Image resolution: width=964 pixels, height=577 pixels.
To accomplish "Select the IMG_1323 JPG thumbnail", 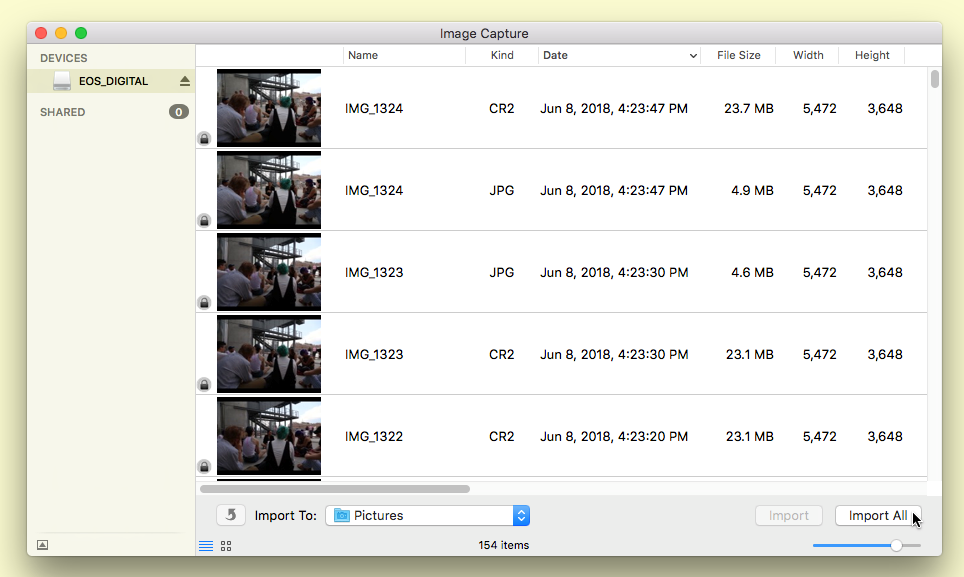I will pos(269,273).
